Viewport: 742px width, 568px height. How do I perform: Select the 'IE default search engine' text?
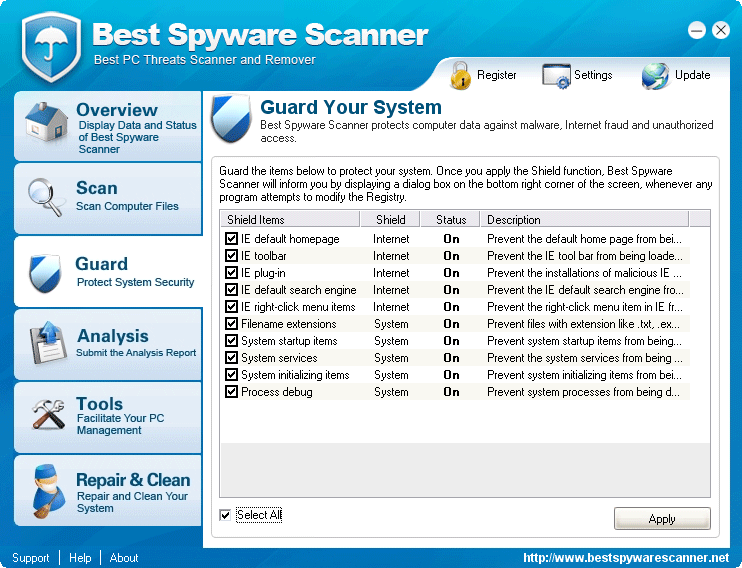click(x=299, y=290)
